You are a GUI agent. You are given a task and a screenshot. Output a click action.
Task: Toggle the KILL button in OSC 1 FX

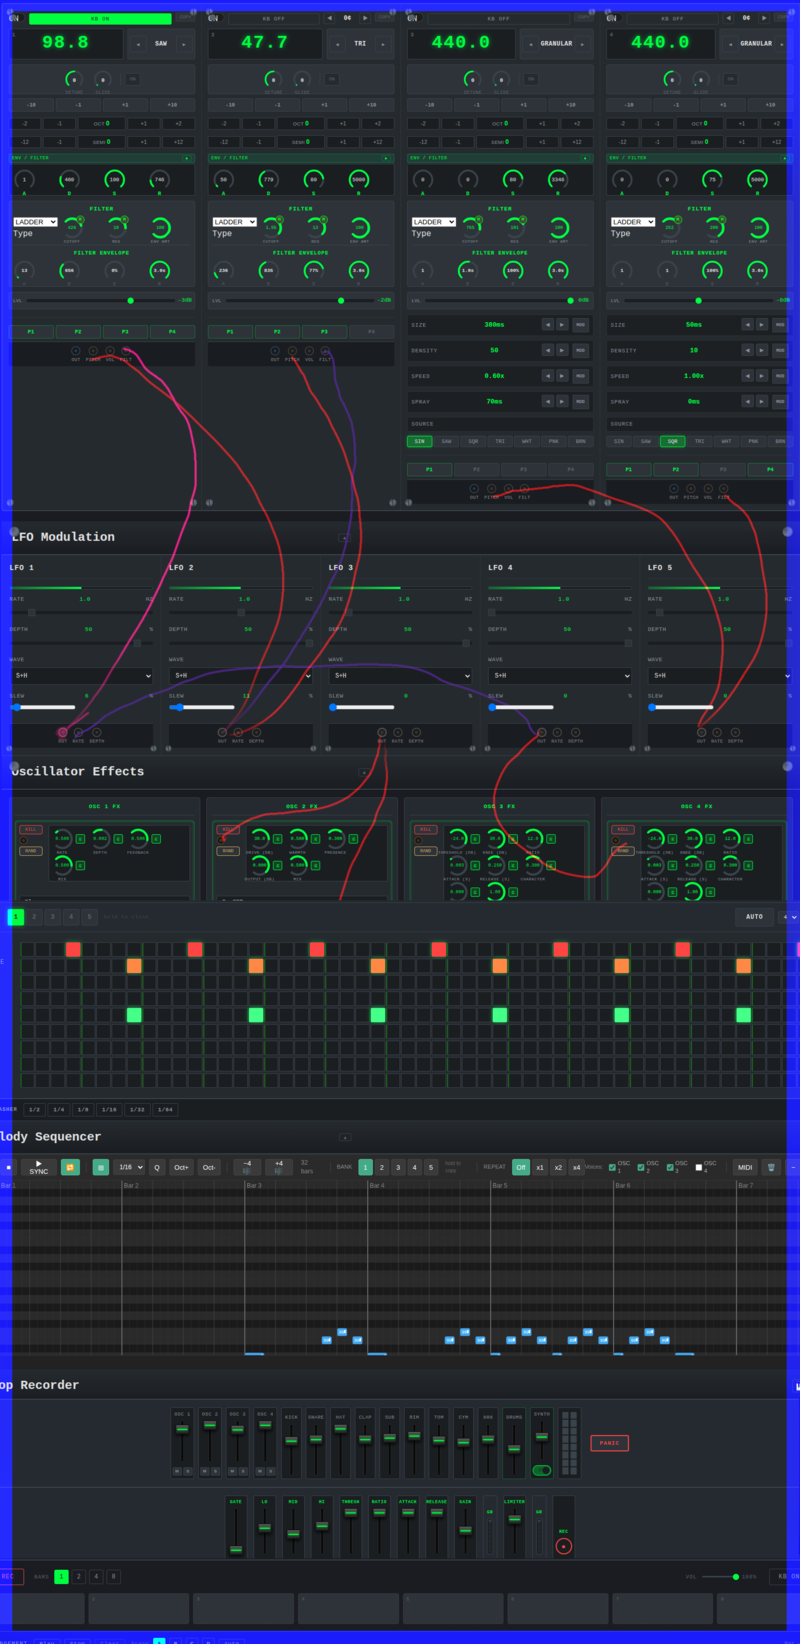[x=31, y=829]
